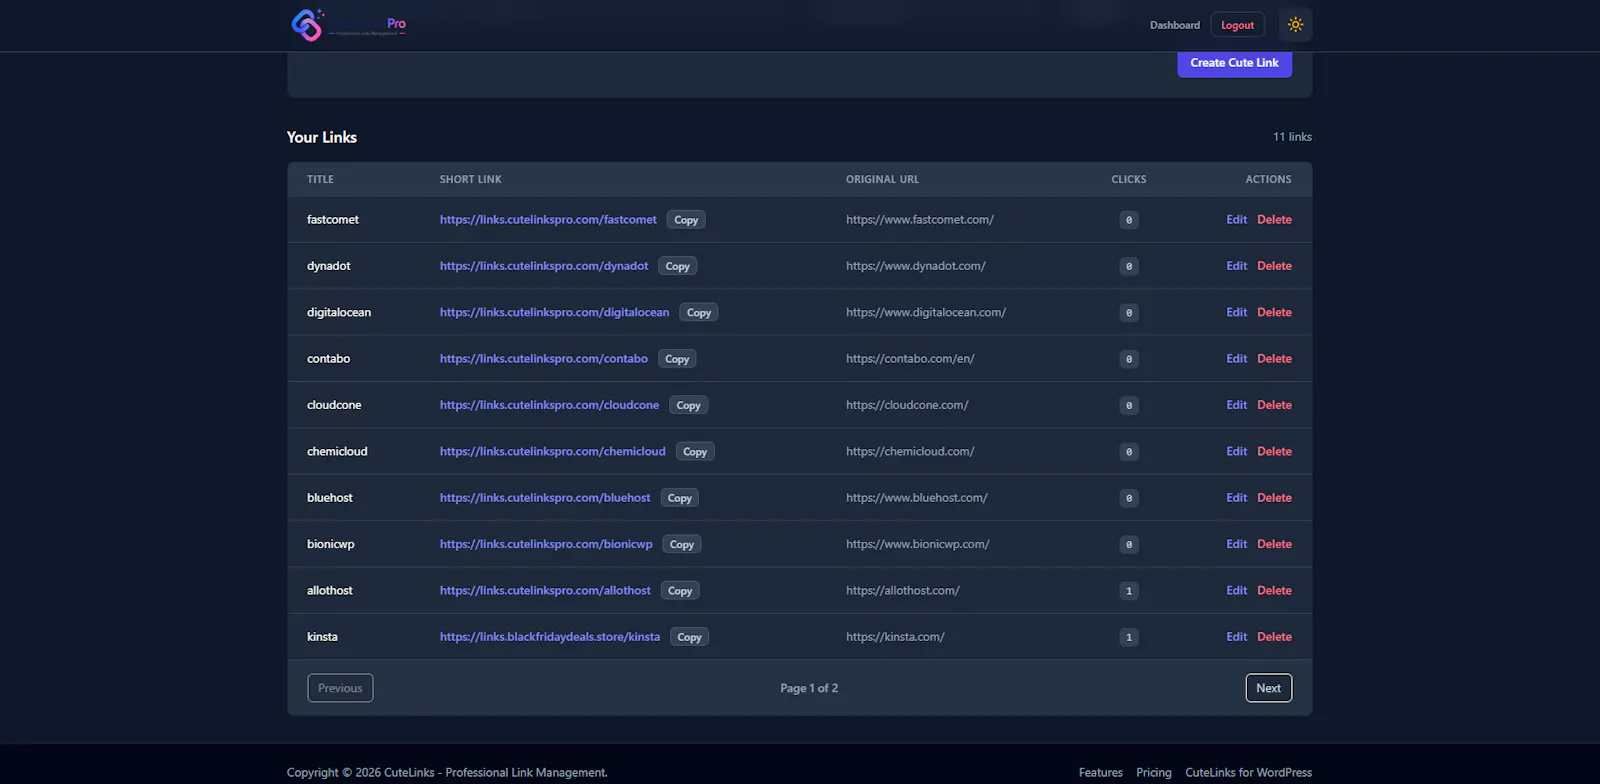Click the click count badge for allothost
The width and height of the screenshot is (1600, 784).
pyautogui.click(x=1129, y=591)
